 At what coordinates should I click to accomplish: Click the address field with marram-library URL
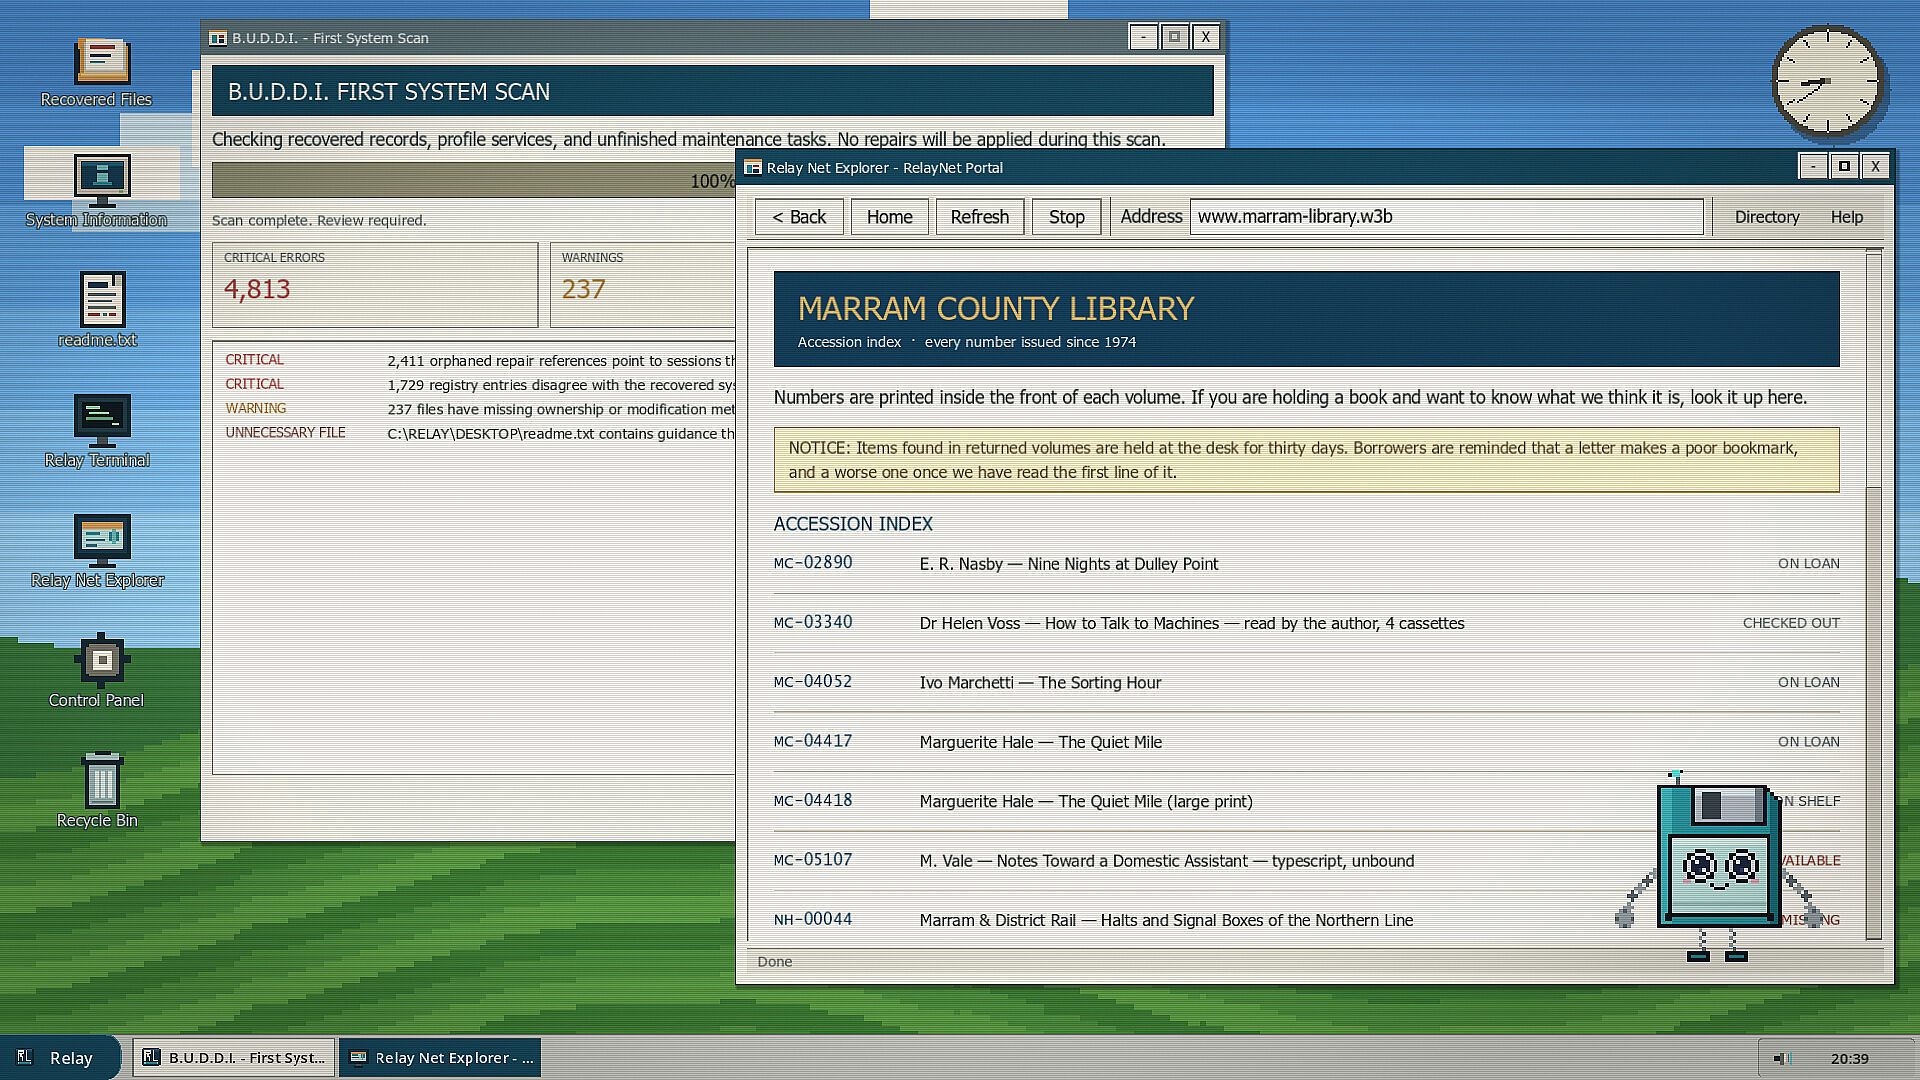[1446, 217]
